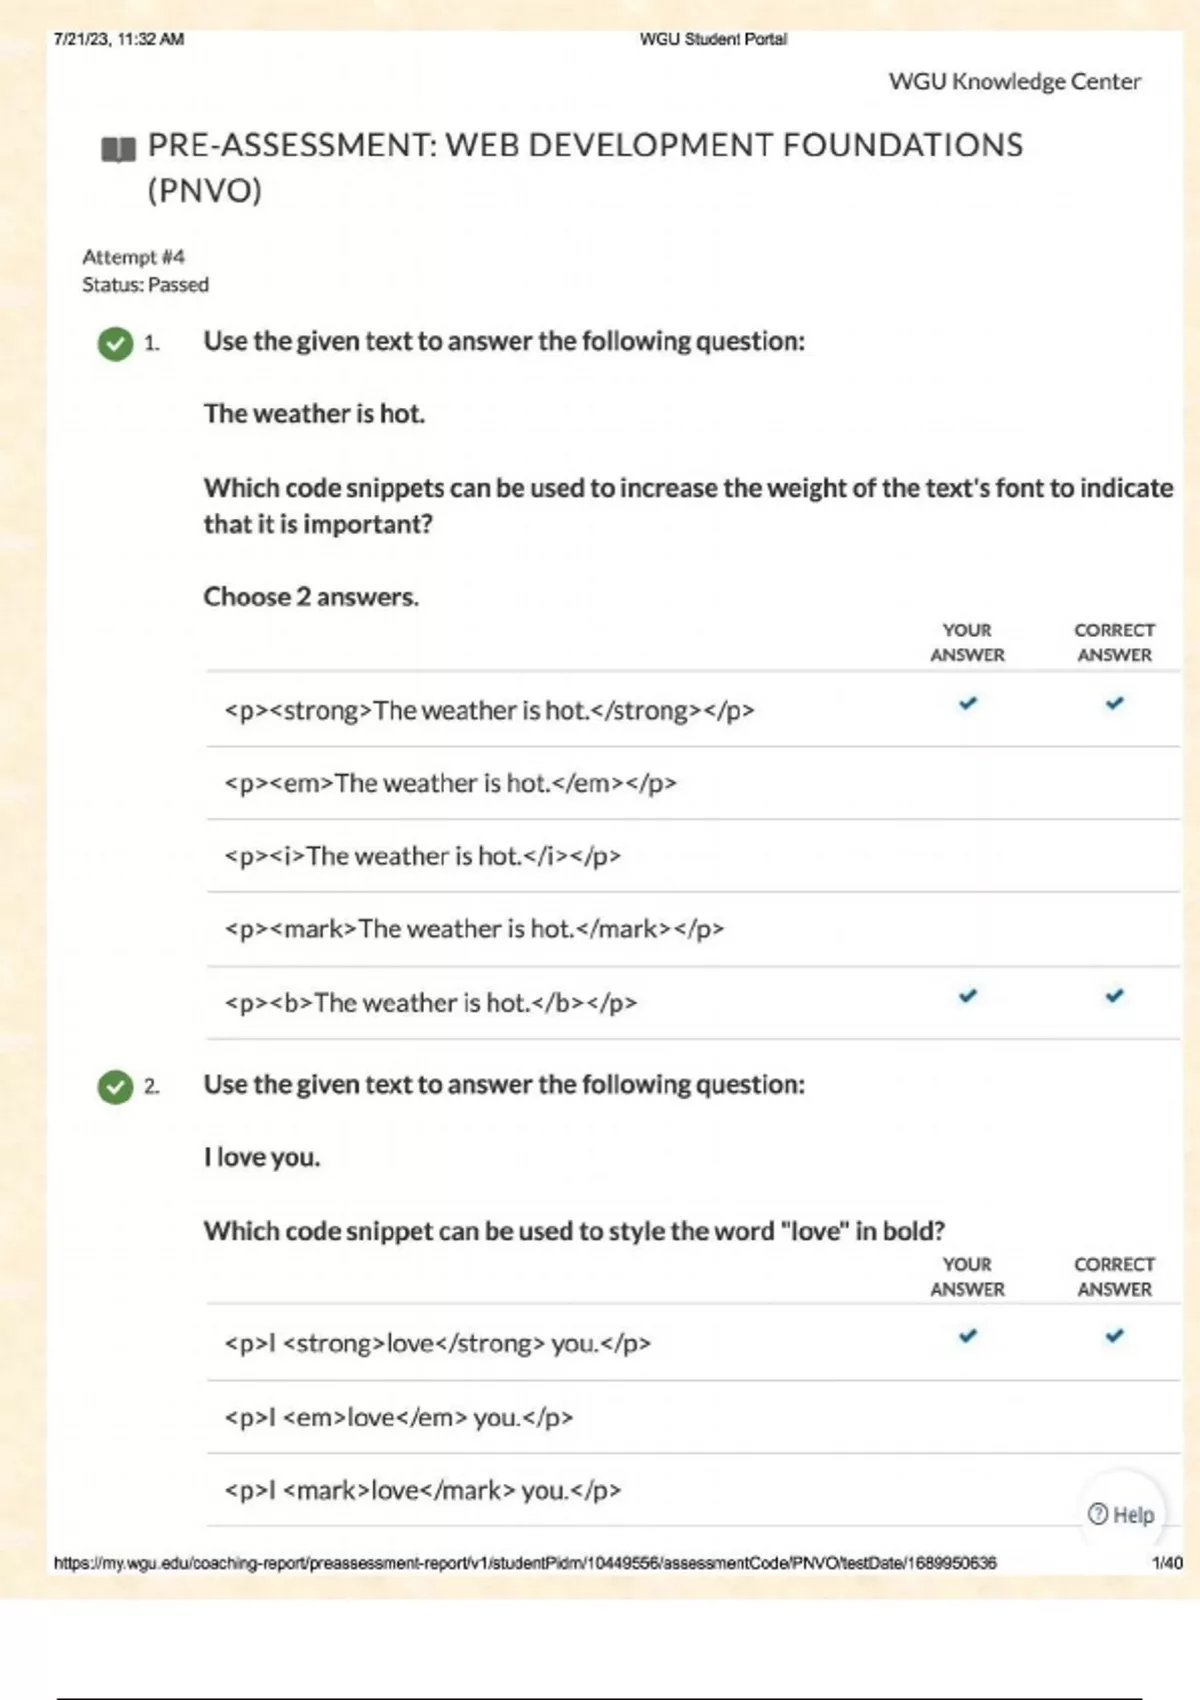
Task: Click the green checkmark icon for question 2
Action: [116, 1086]
